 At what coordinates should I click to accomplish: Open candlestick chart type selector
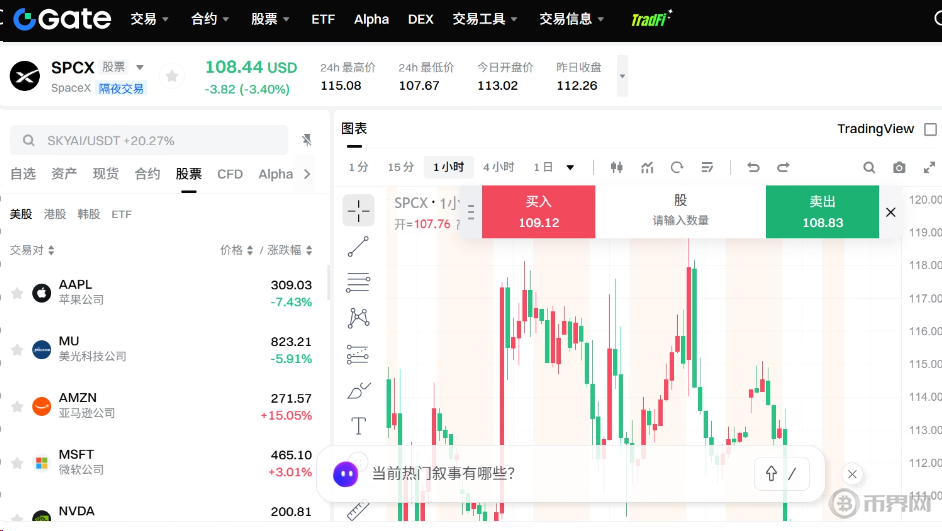(x=616, y=168)
